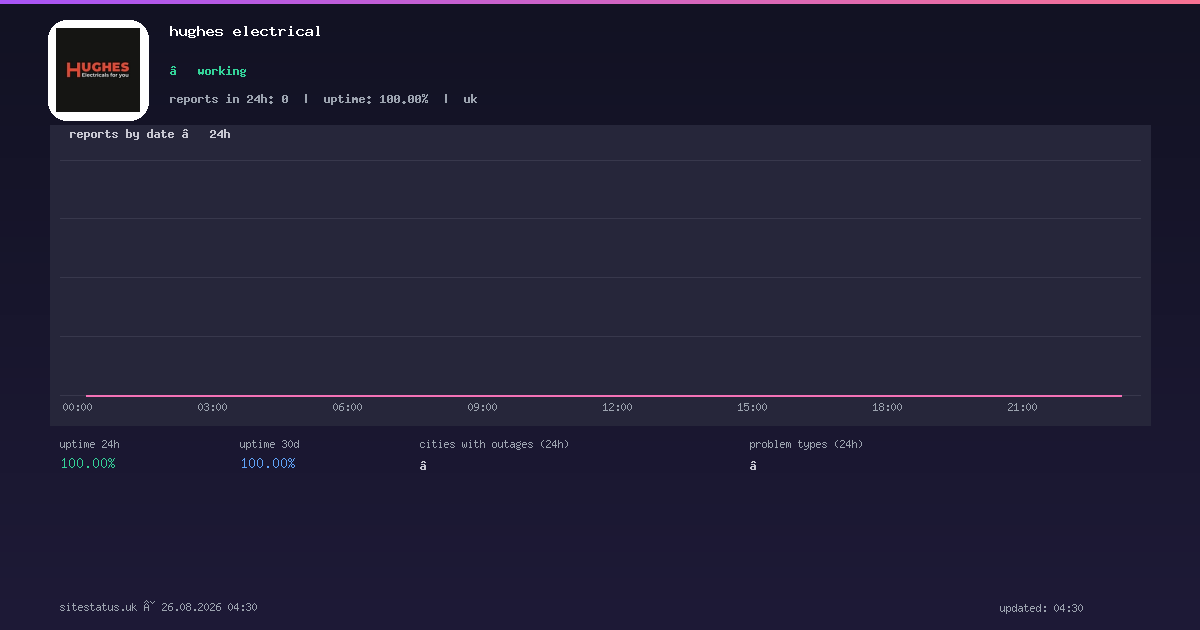The image size is (1200, 630).
Task: Click the uk region label
Action: [470, 99]
